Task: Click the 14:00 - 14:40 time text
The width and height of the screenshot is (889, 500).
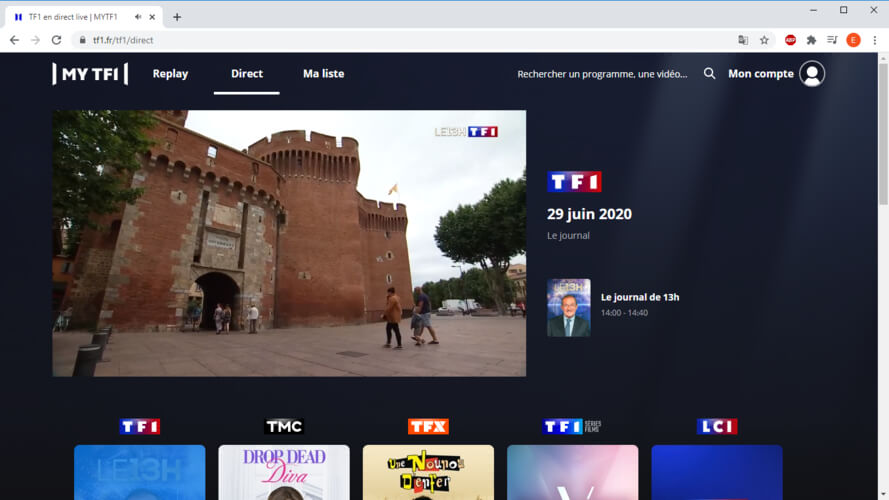Action: coord(624,312)
